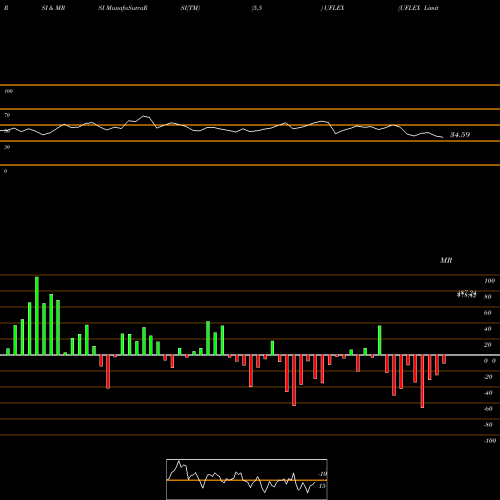Click the MR axis label -40
Screen dimensions: 500x500
488,393
